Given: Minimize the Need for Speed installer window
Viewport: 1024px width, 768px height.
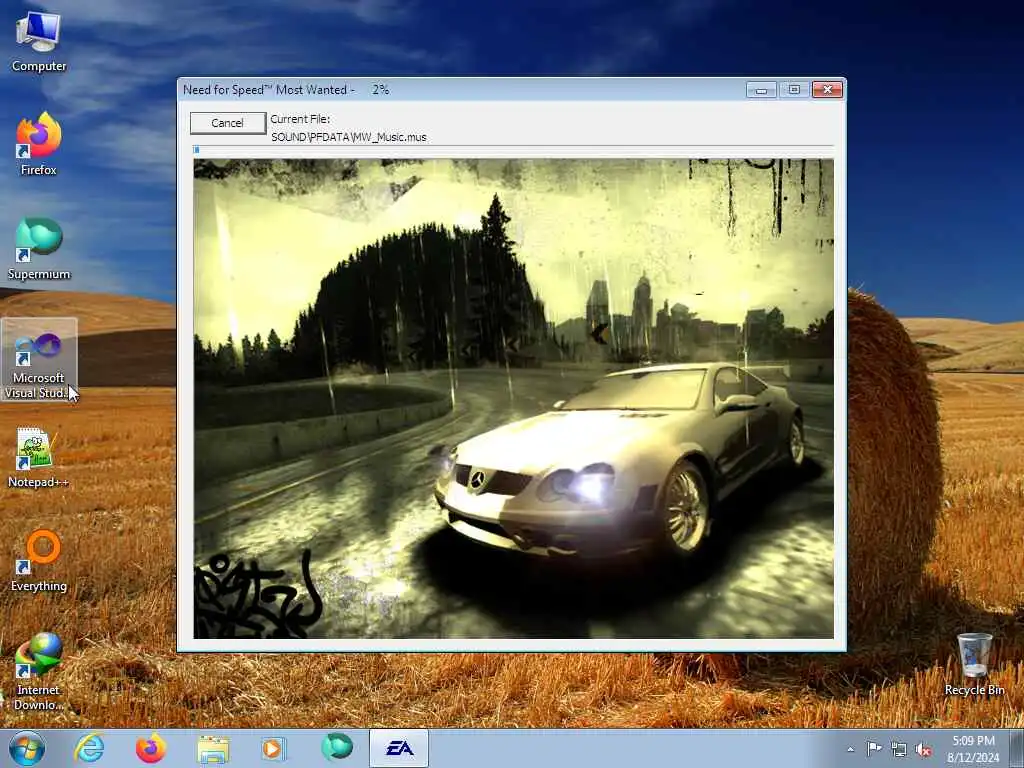Looking at the screenshot, I should point(761,89).
